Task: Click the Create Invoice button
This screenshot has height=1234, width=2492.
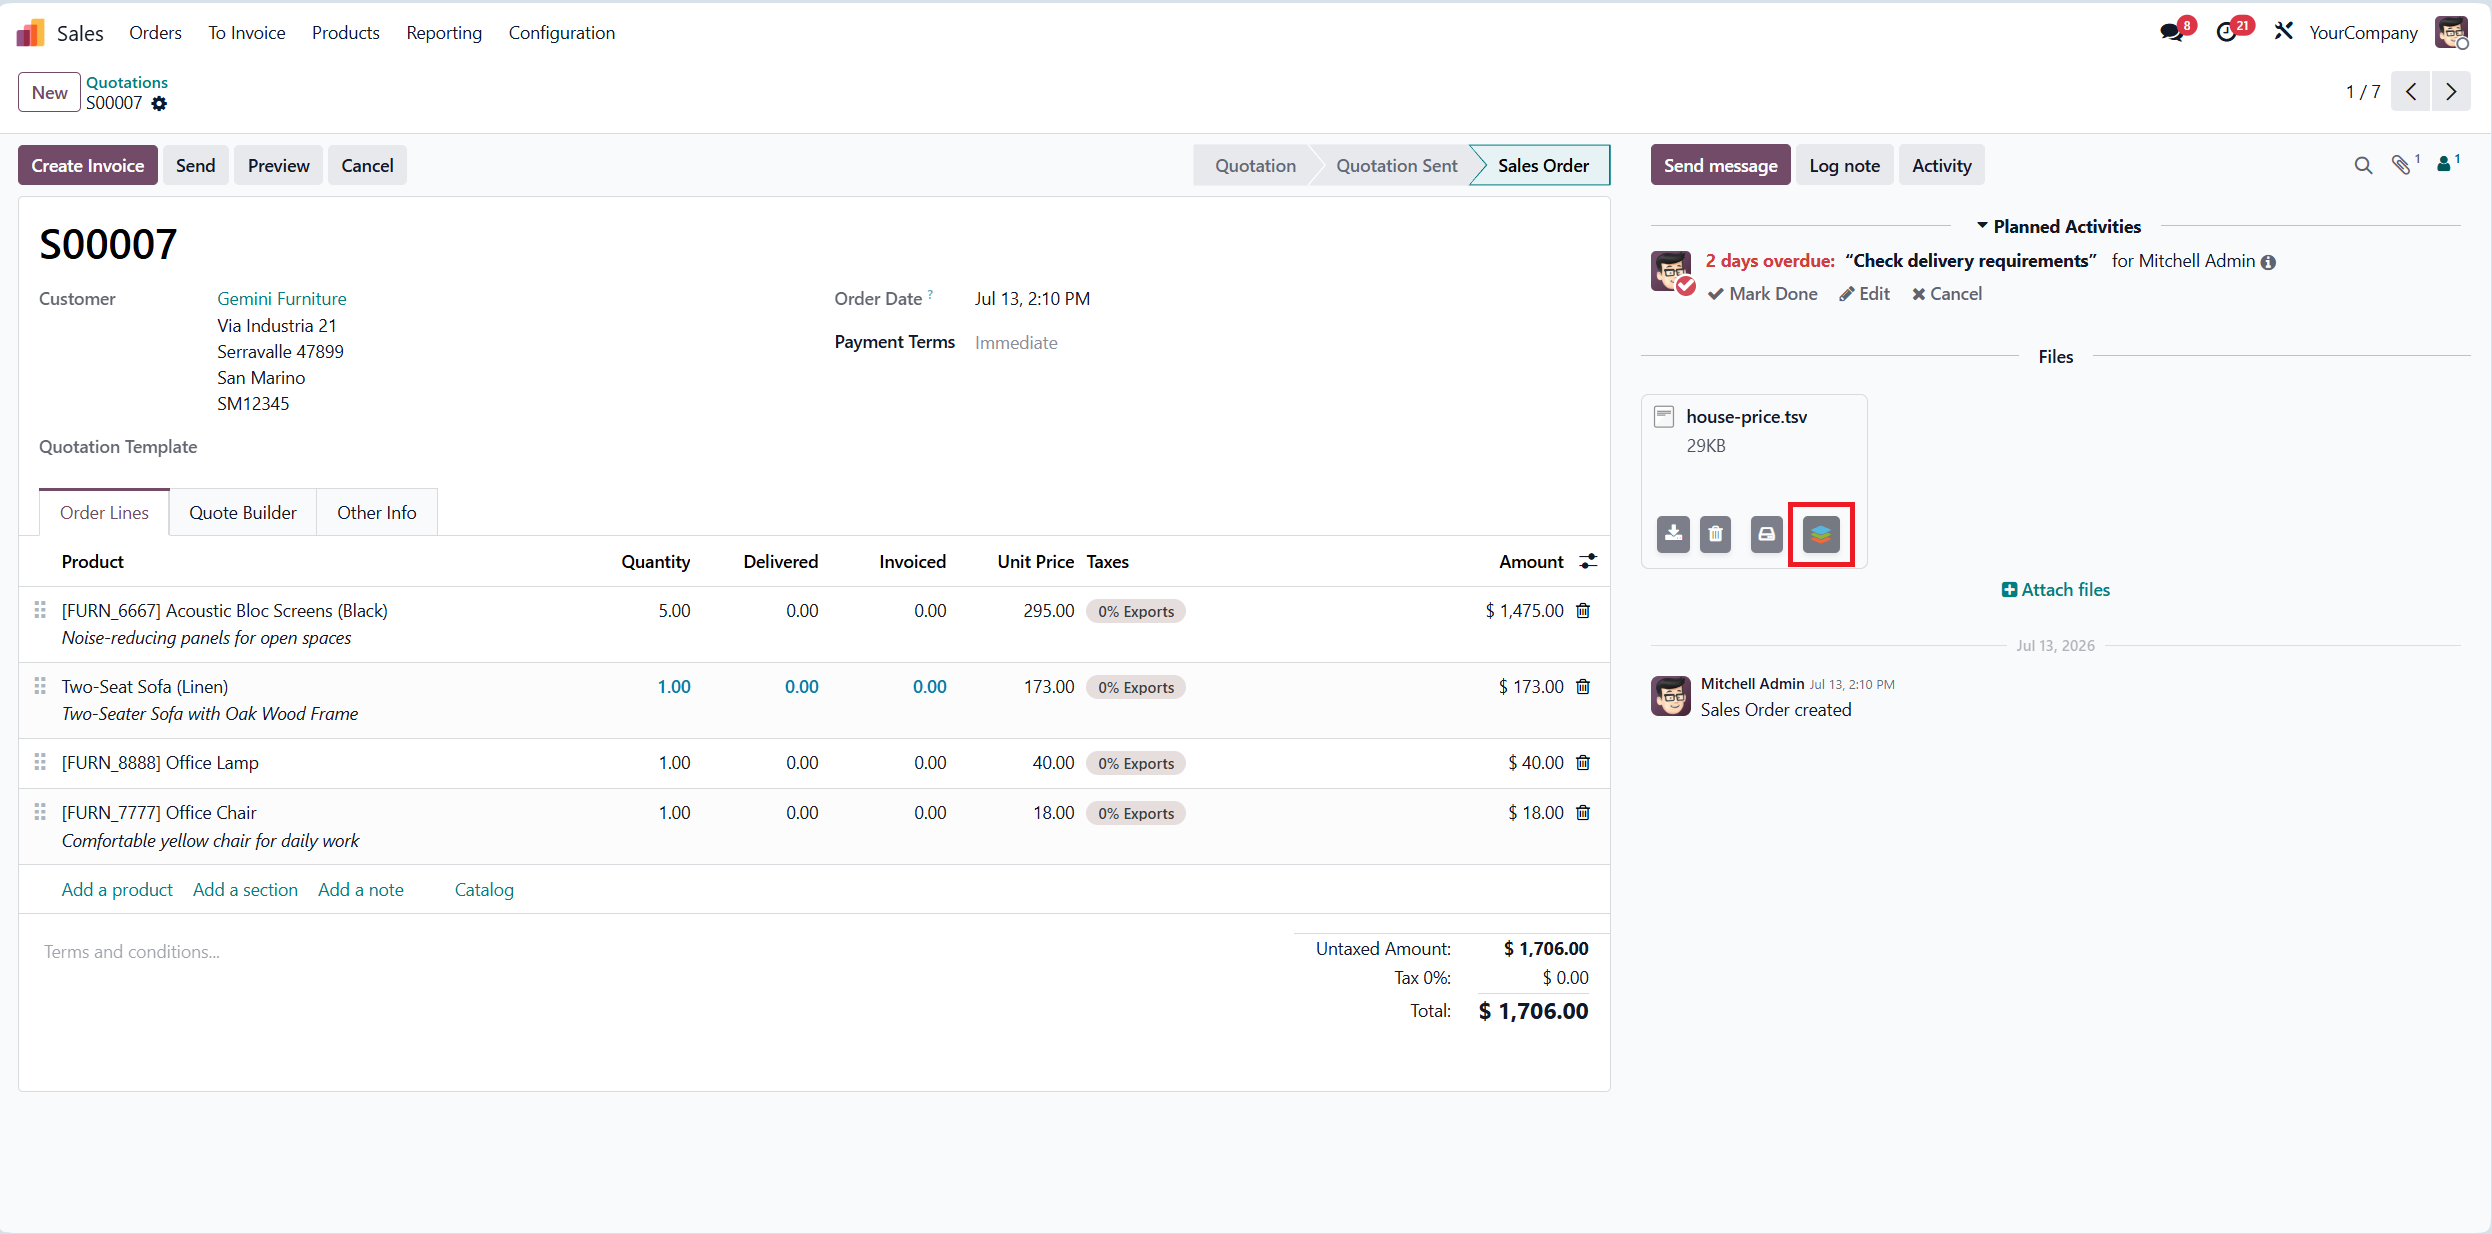Action: pyautogui.click(x=88, y=166)
